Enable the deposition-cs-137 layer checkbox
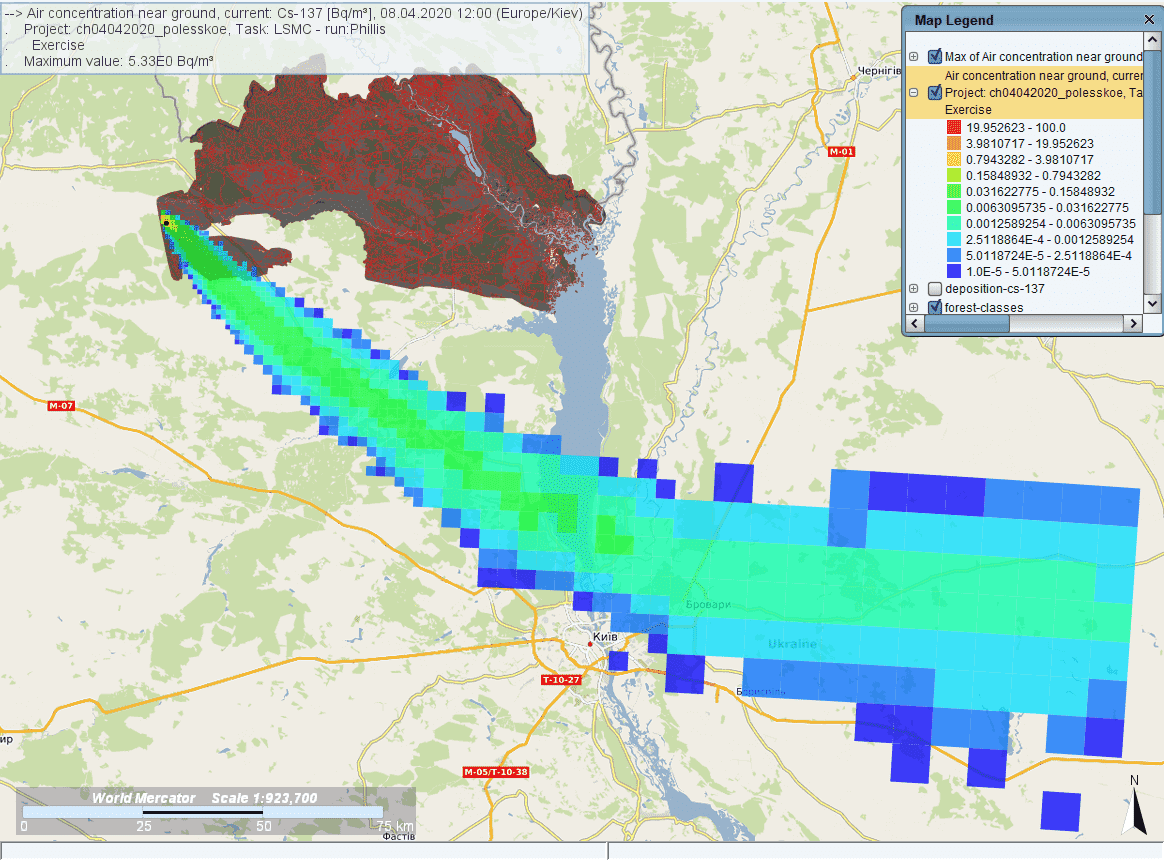This screenshot has width=1164, height=860. pyautogui.click(x=935, y=289)
